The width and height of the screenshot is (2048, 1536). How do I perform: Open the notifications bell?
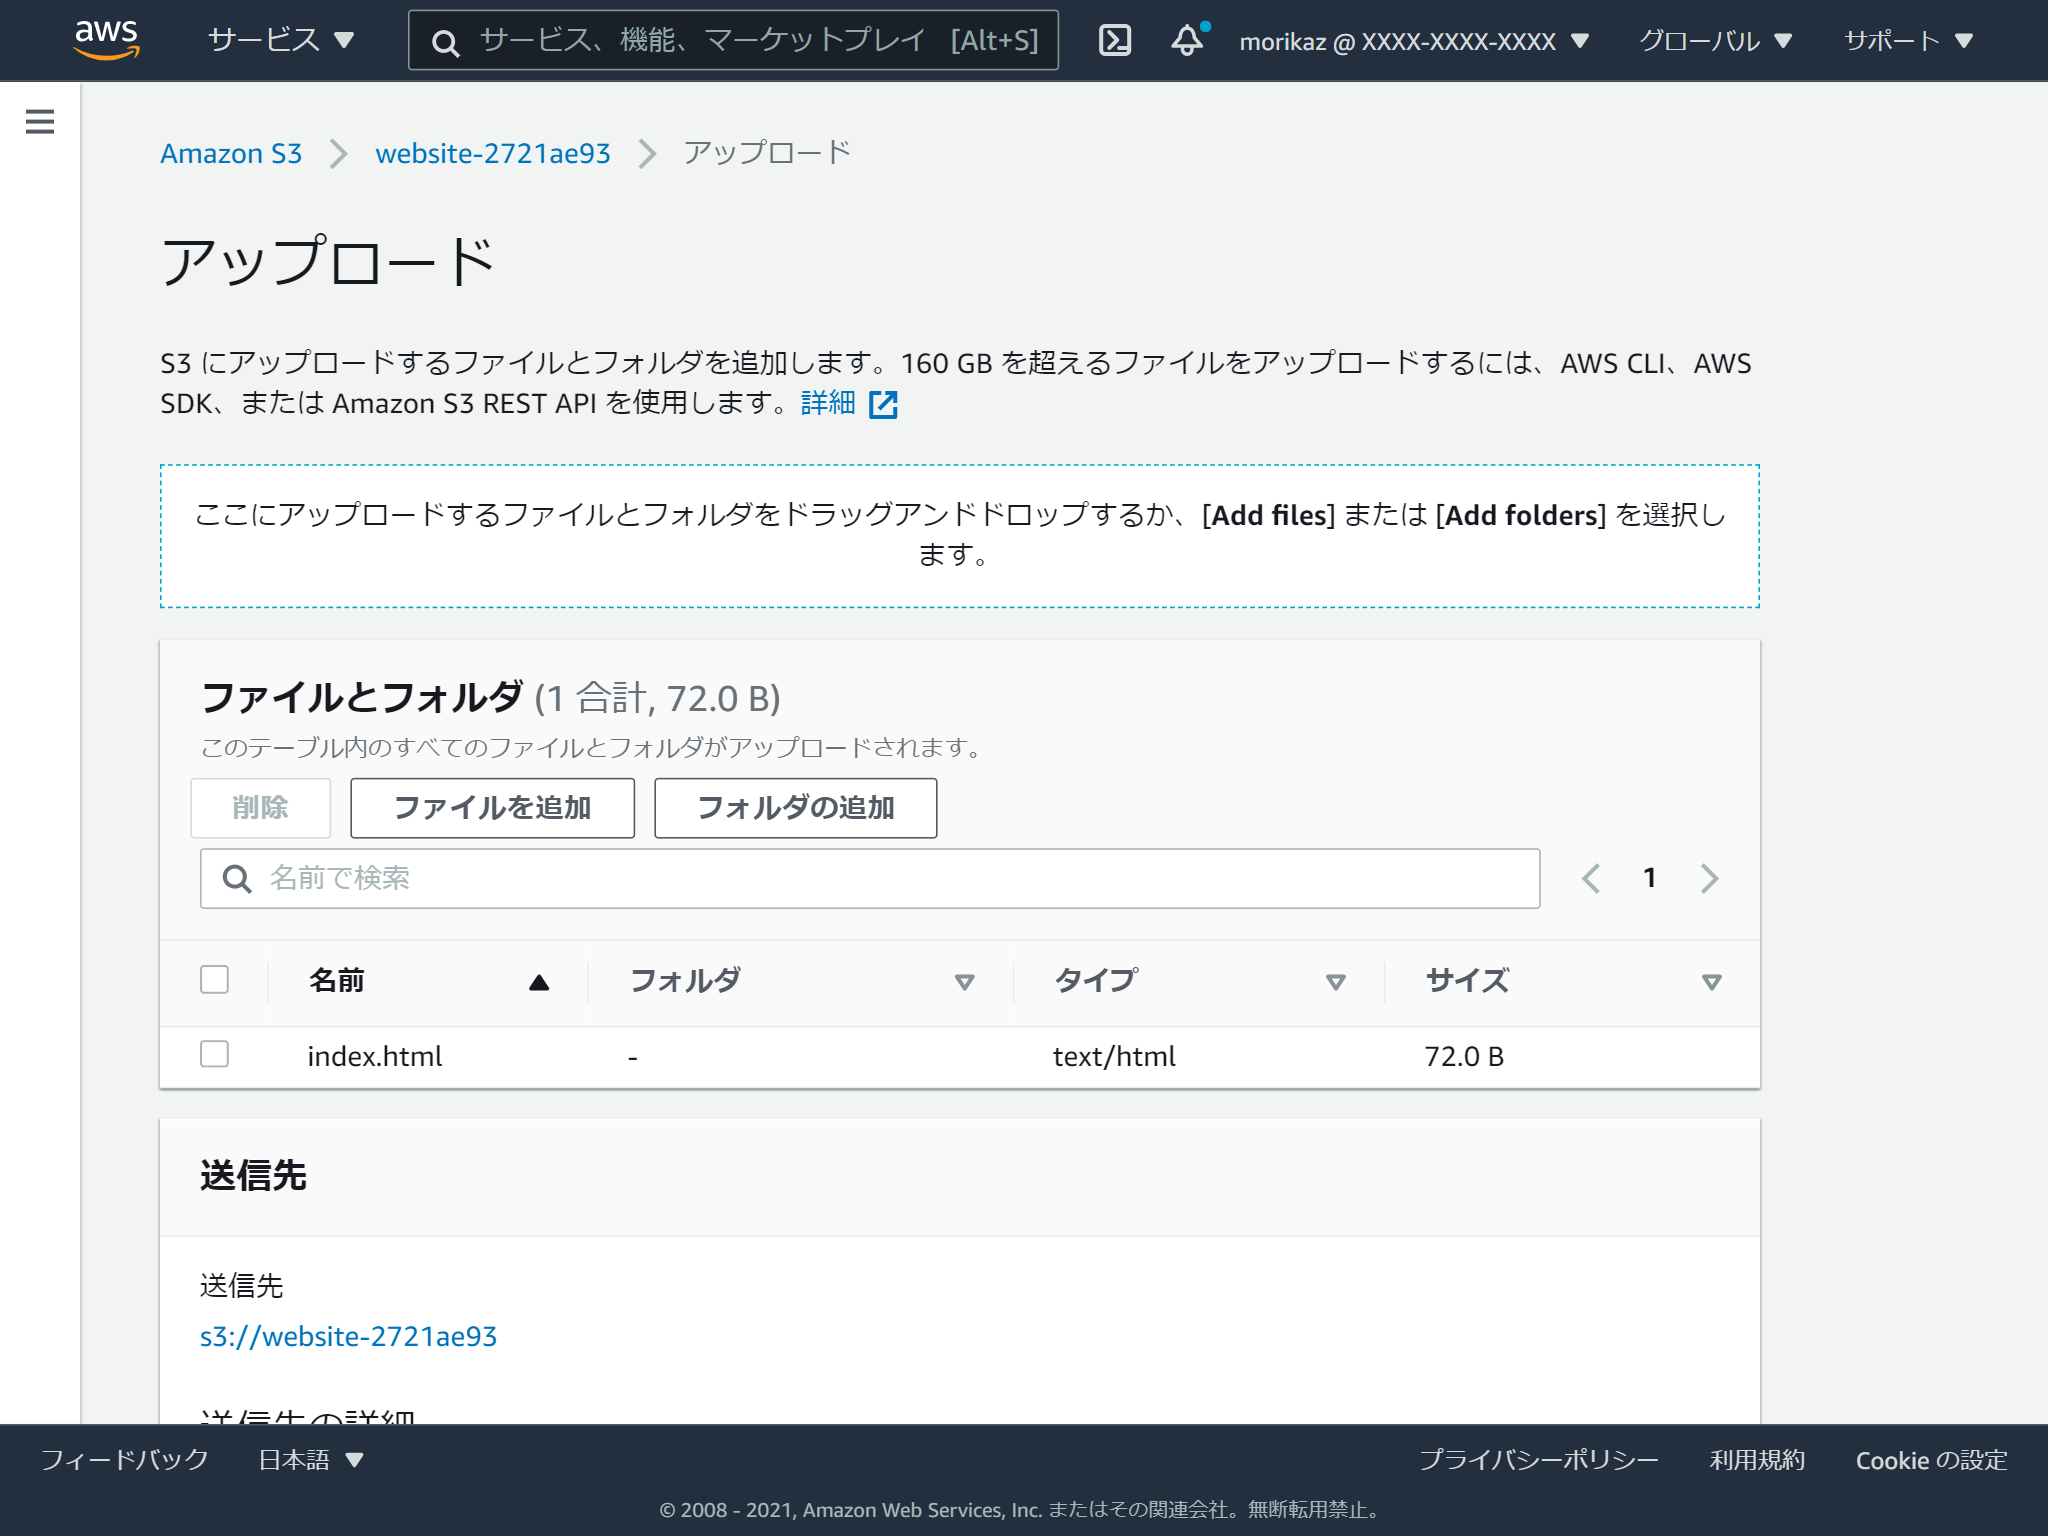pyautogui.click(x=1188, y=40)
